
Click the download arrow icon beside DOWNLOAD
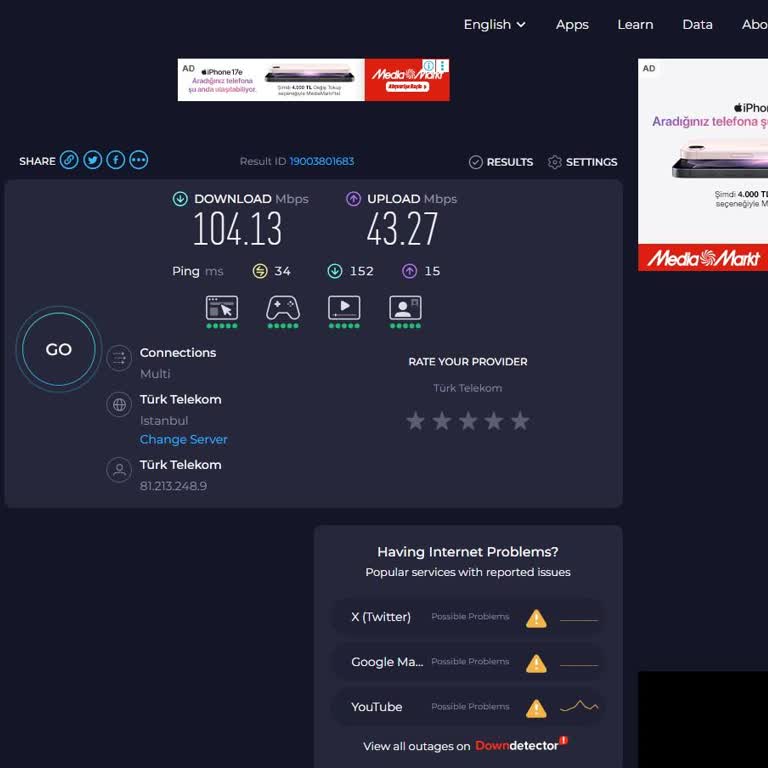tap(180, 199)
